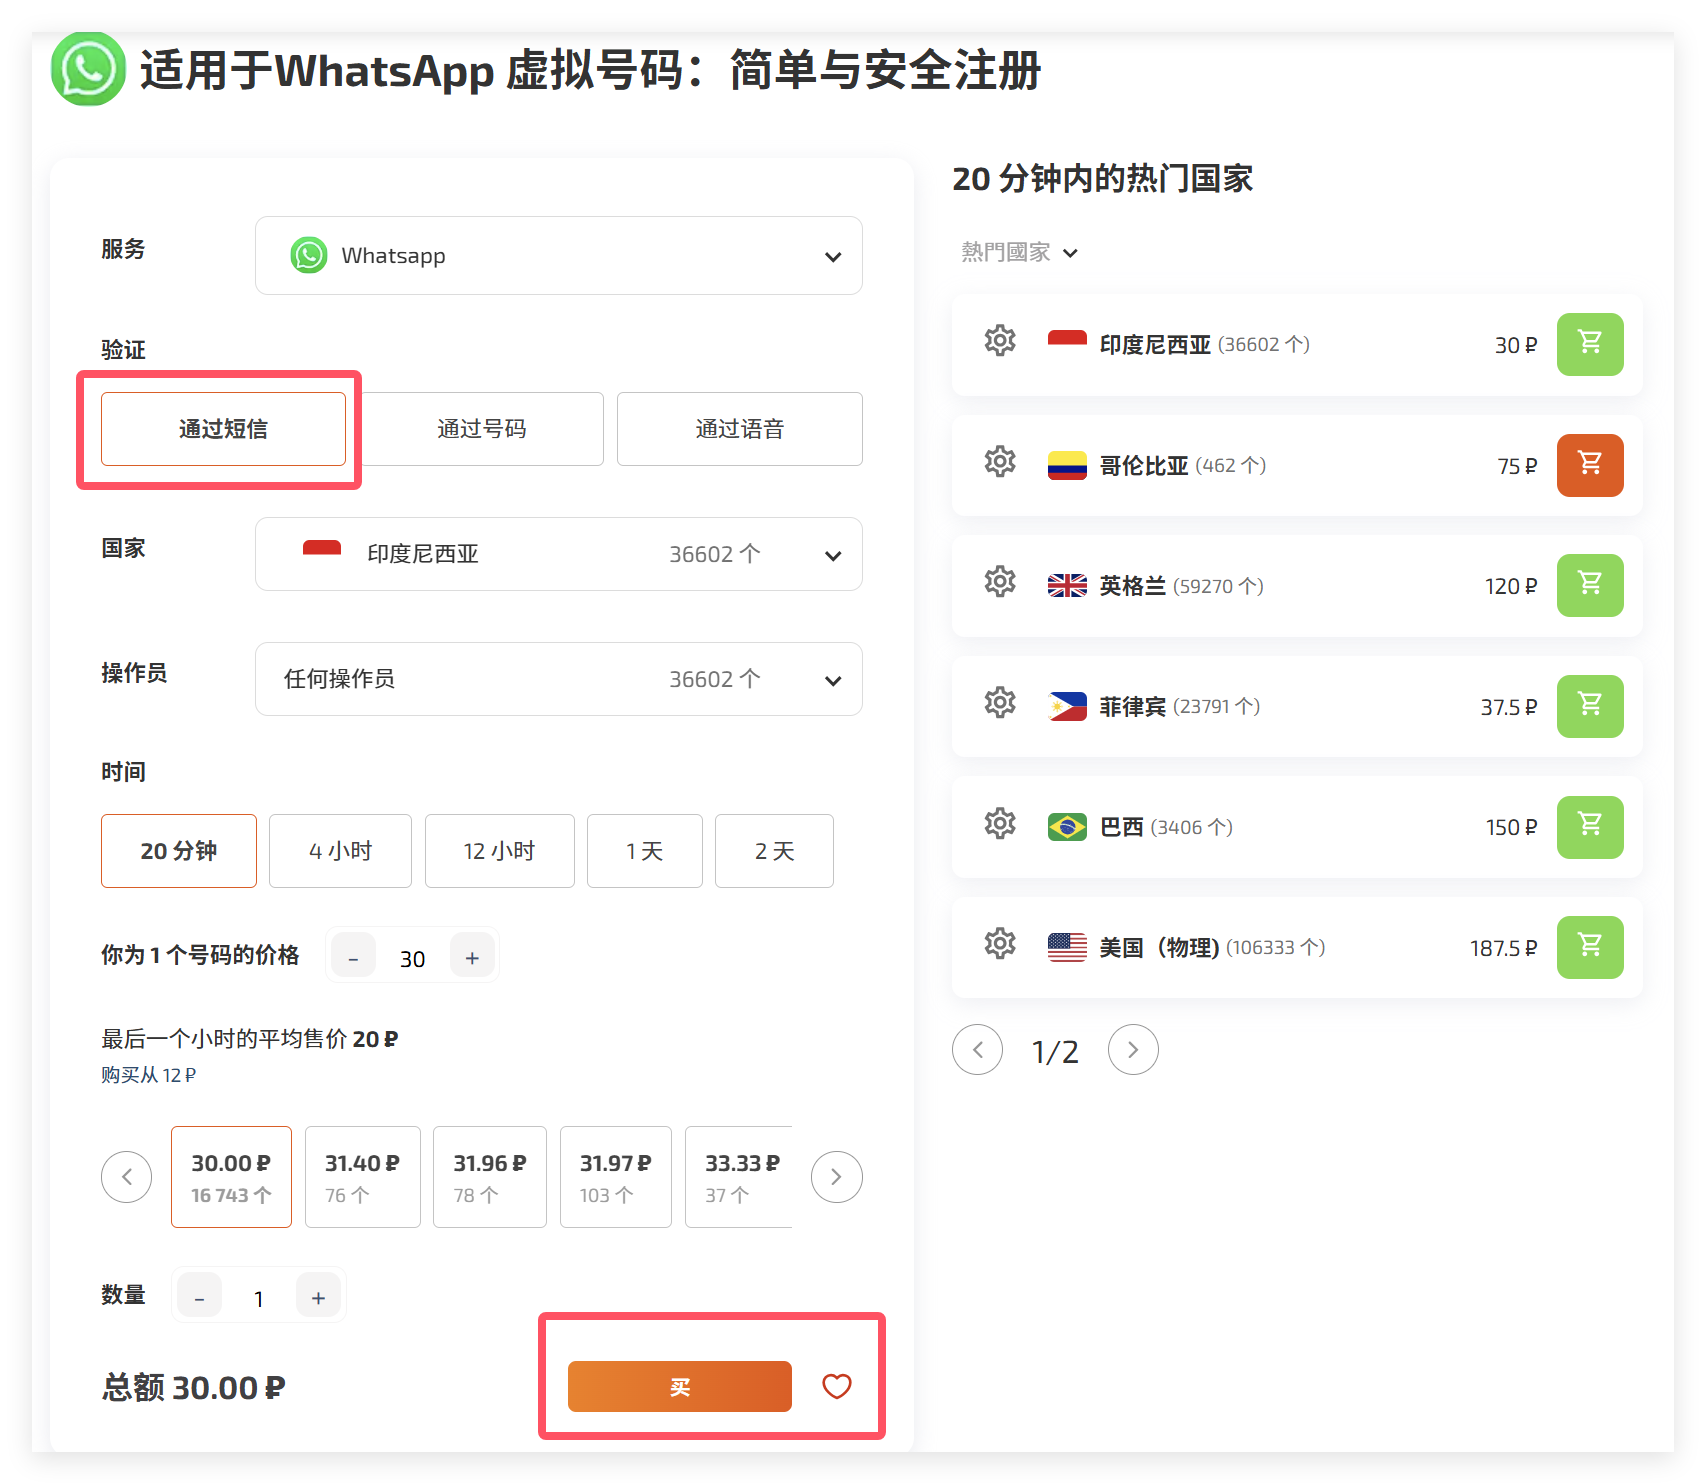Image resolution: width=1706 pixels, height=1484 pixels.
Task: Choose the 4 小时 duration
Action: click(x=340, y=851)
